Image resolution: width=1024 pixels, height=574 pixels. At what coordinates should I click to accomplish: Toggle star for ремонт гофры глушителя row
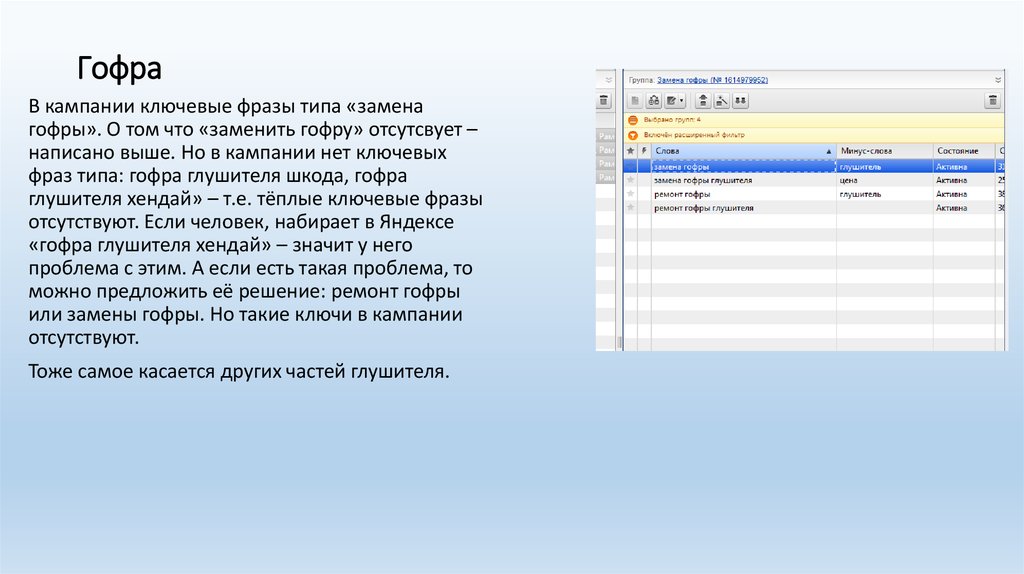[x=631, y=208]
